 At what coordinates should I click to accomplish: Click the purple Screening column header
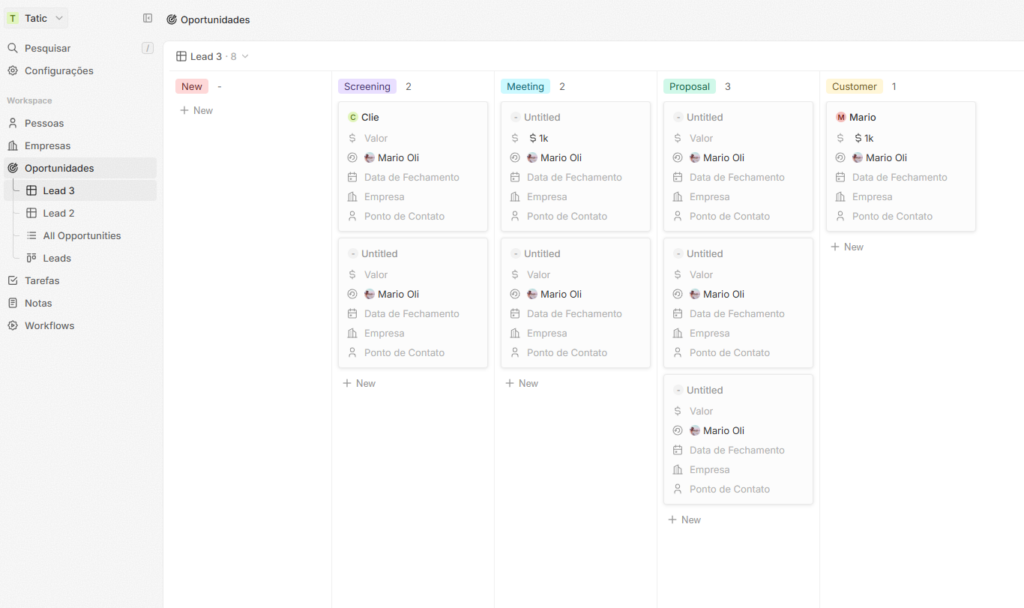pyautogui.click(x=367, y=87)
